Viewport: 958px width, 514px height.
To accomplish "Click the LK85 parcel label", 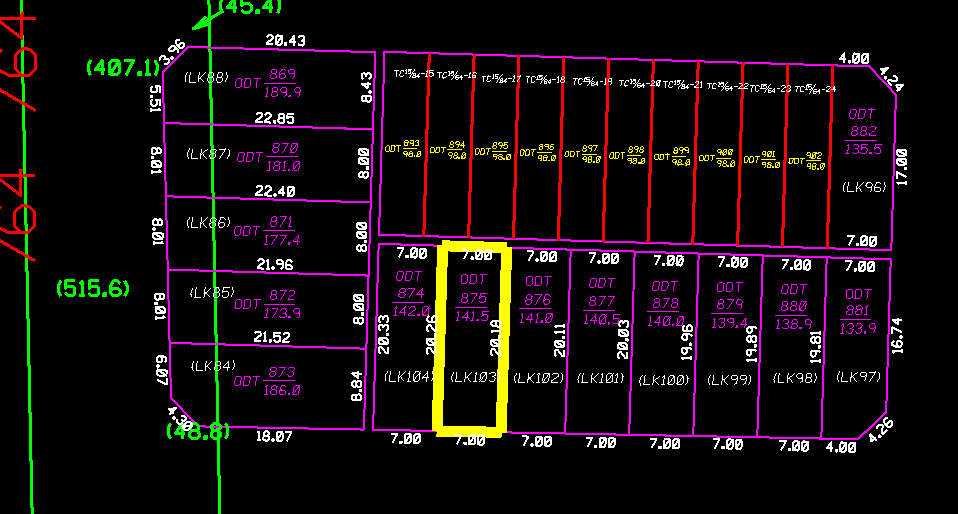I will coord(212,293).
